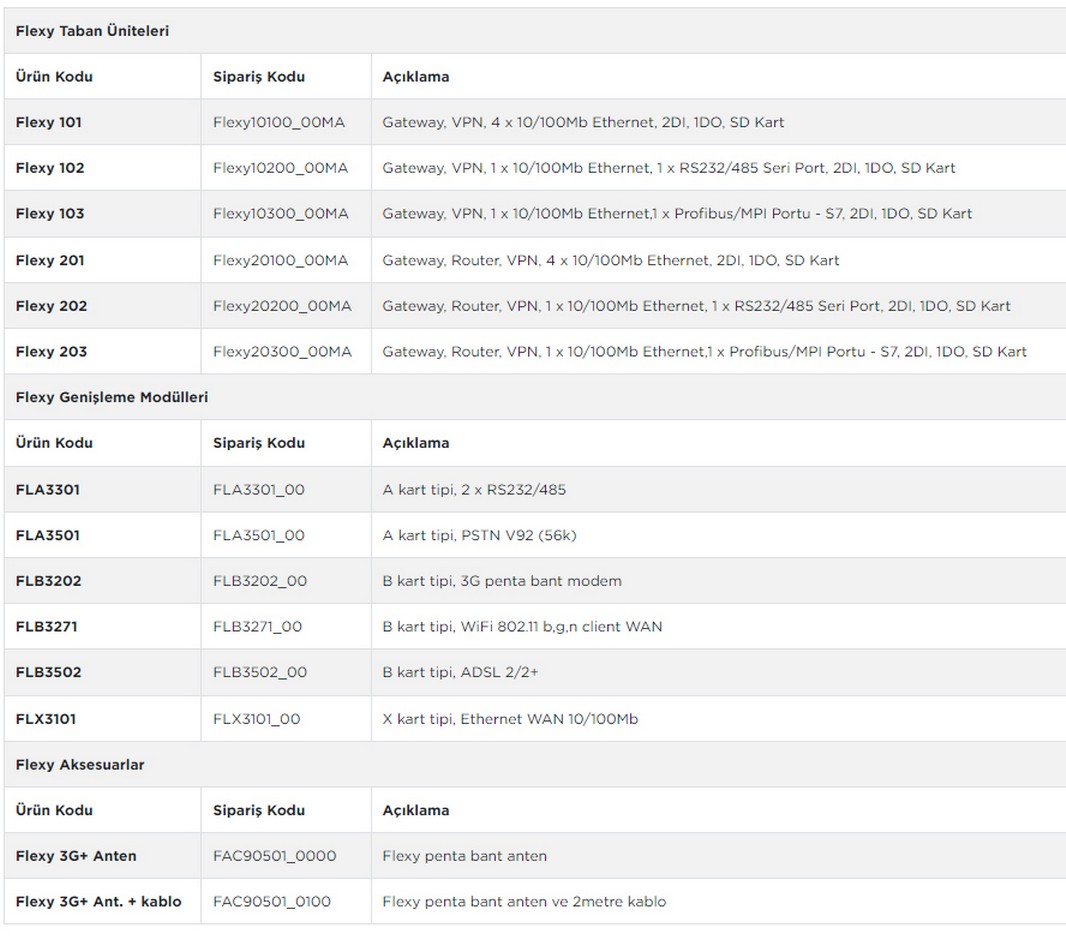Click order code 'Flexy10100_00MA'
This screenshot has width=1066, height=939.
point(279,122)
